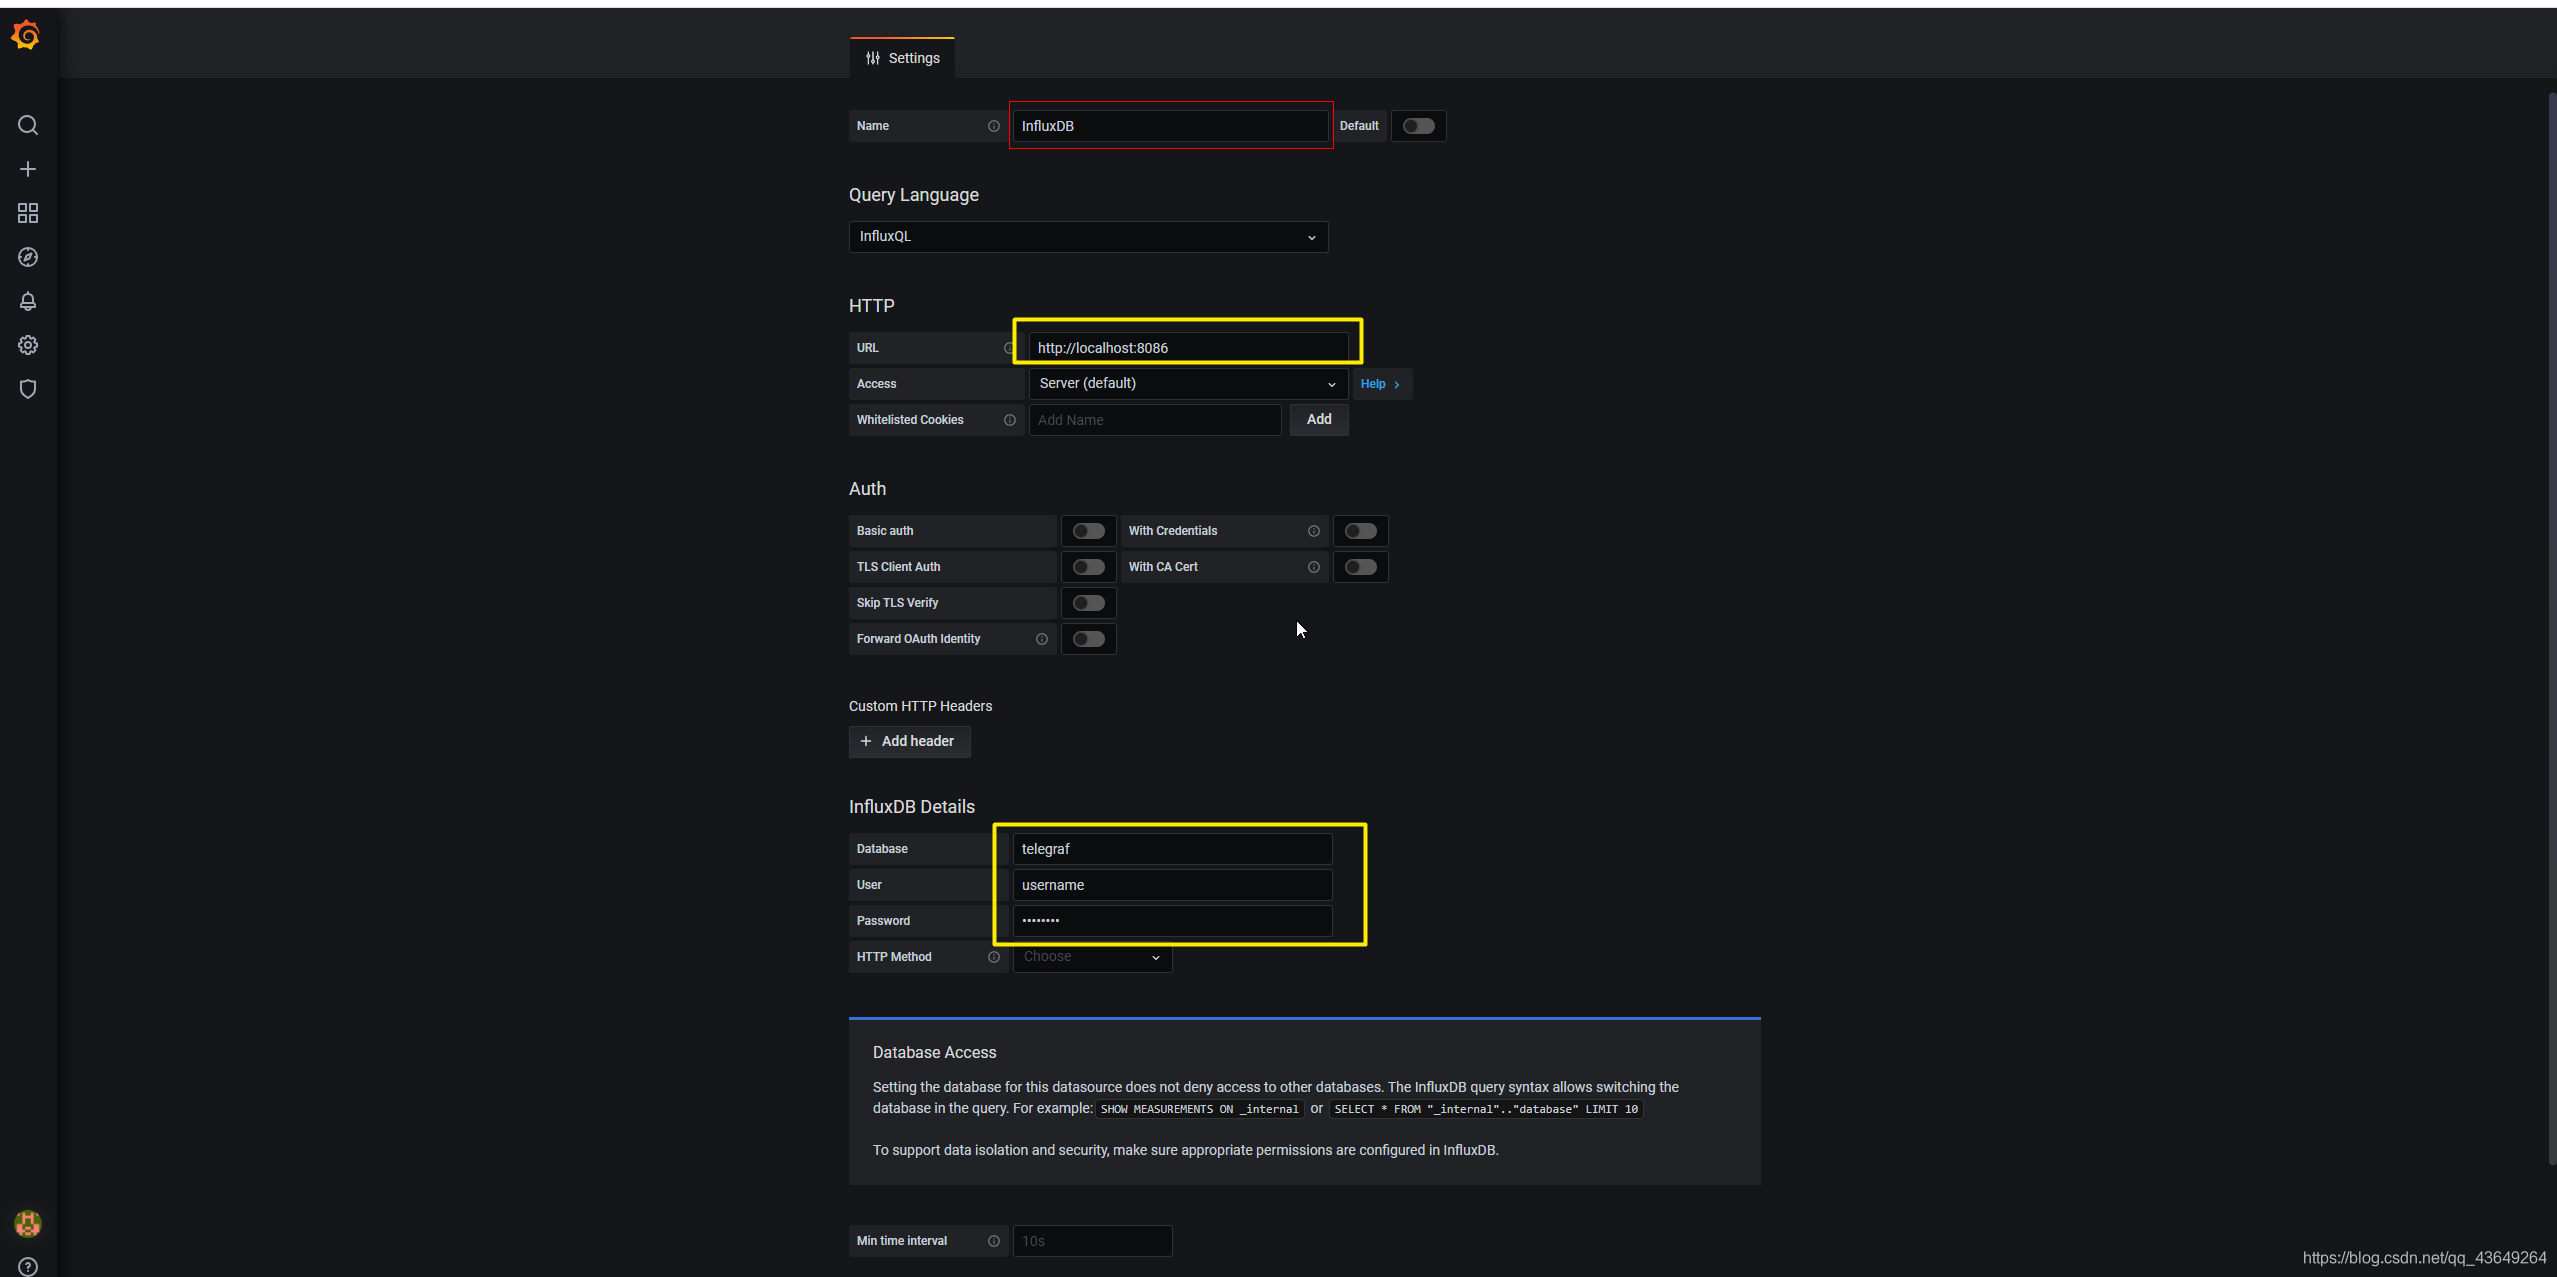
Task: Click the Database field containing telegraf
Action: (1172, 849)
